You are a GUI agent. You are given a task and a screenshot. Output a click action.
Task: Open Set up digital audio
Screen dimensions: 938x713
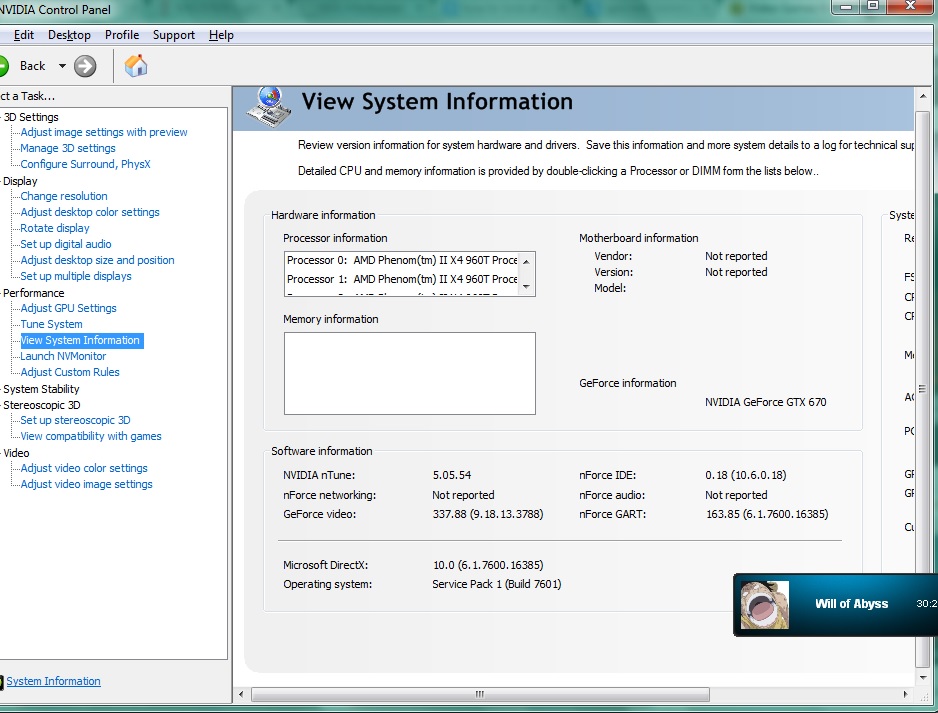click(66, 244)
